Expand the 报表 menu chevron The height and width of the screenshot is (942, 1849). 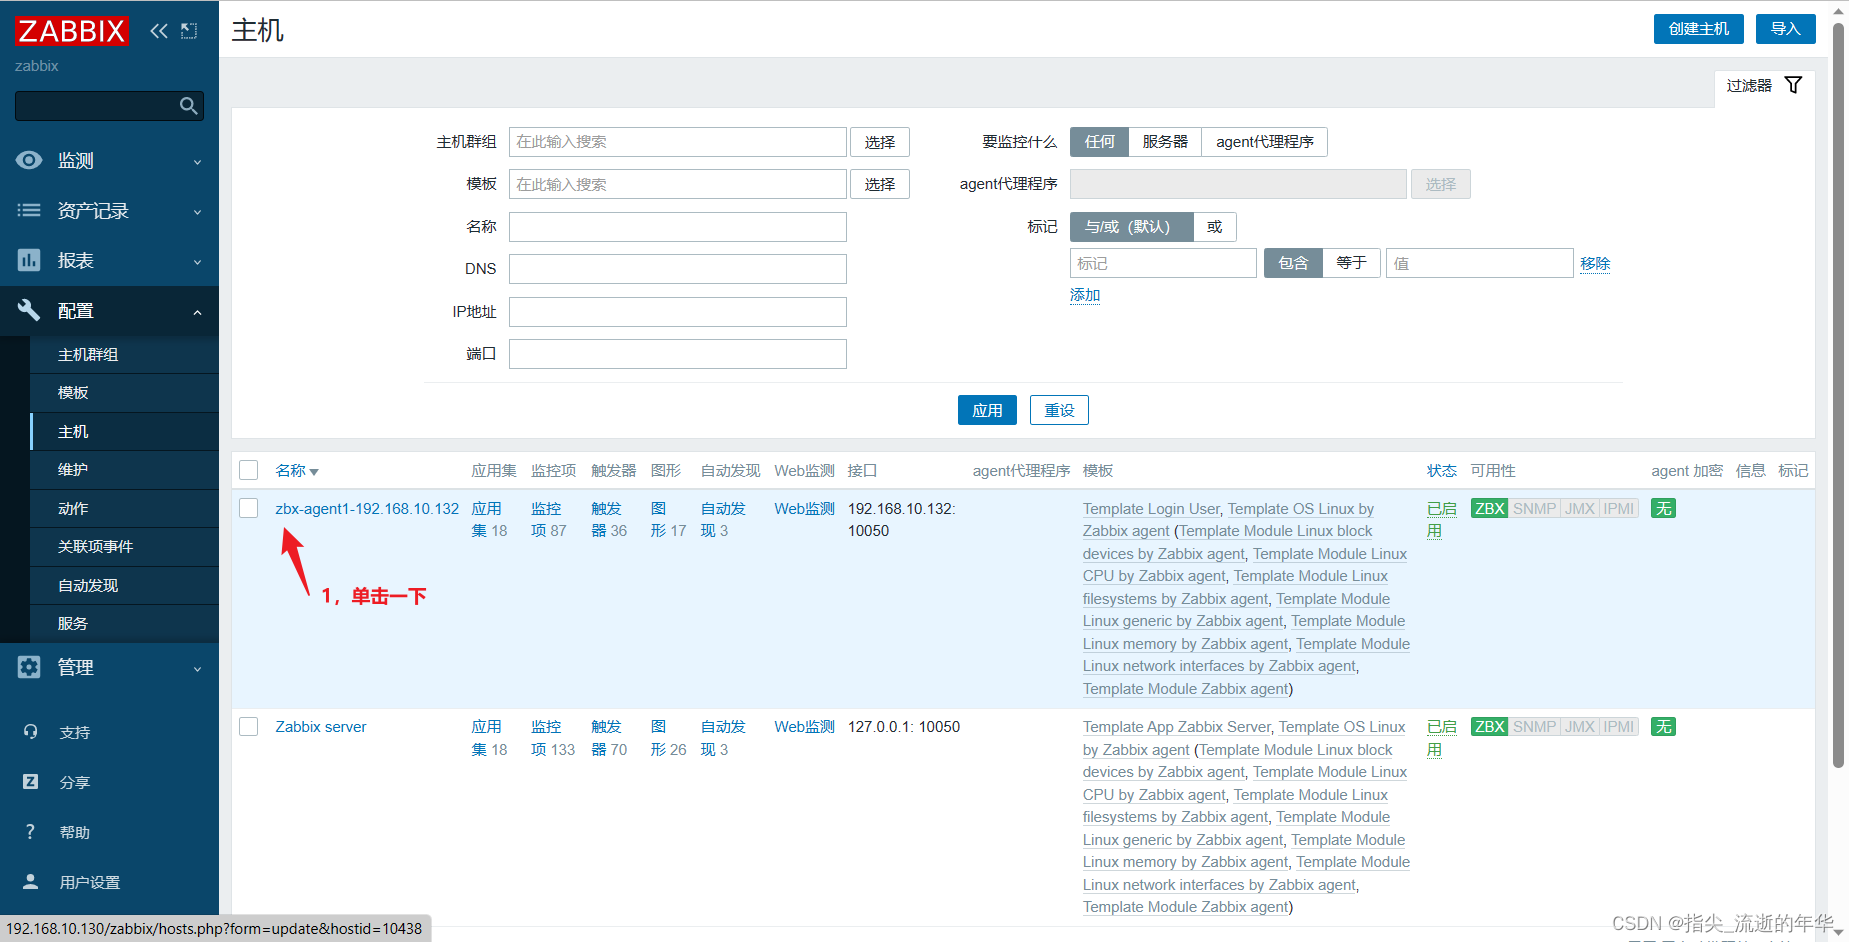197,262
